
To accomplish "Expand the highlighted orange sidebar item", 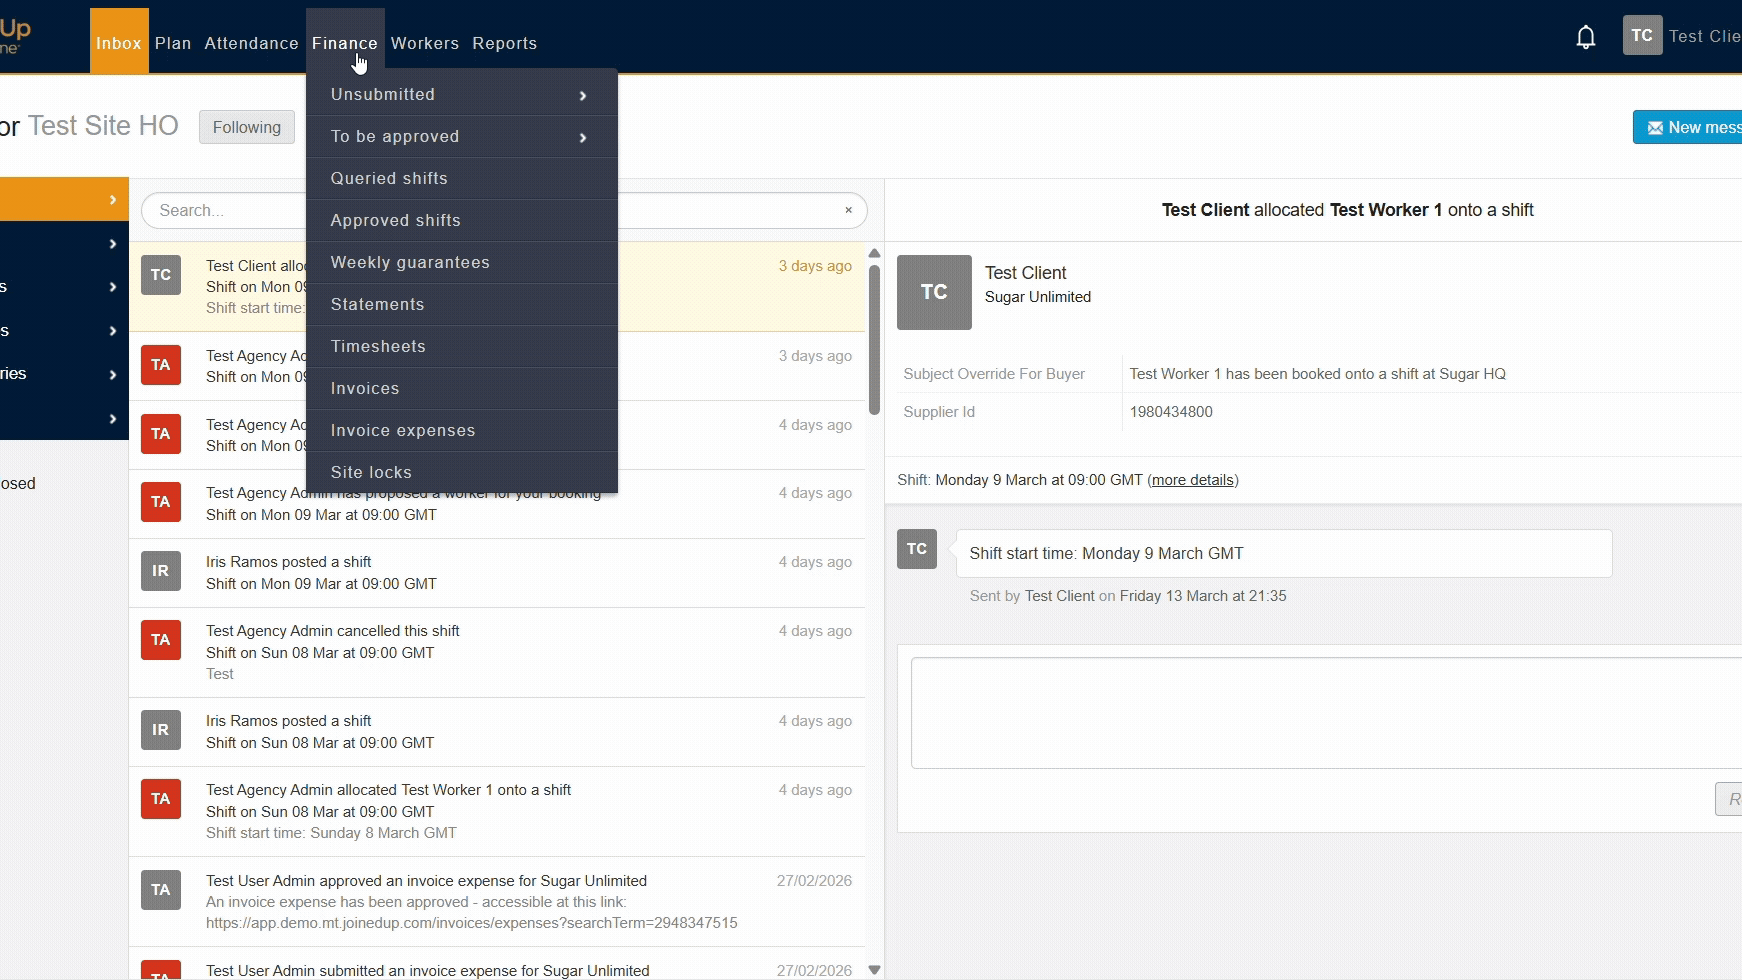I will click(x=64, y=200).
